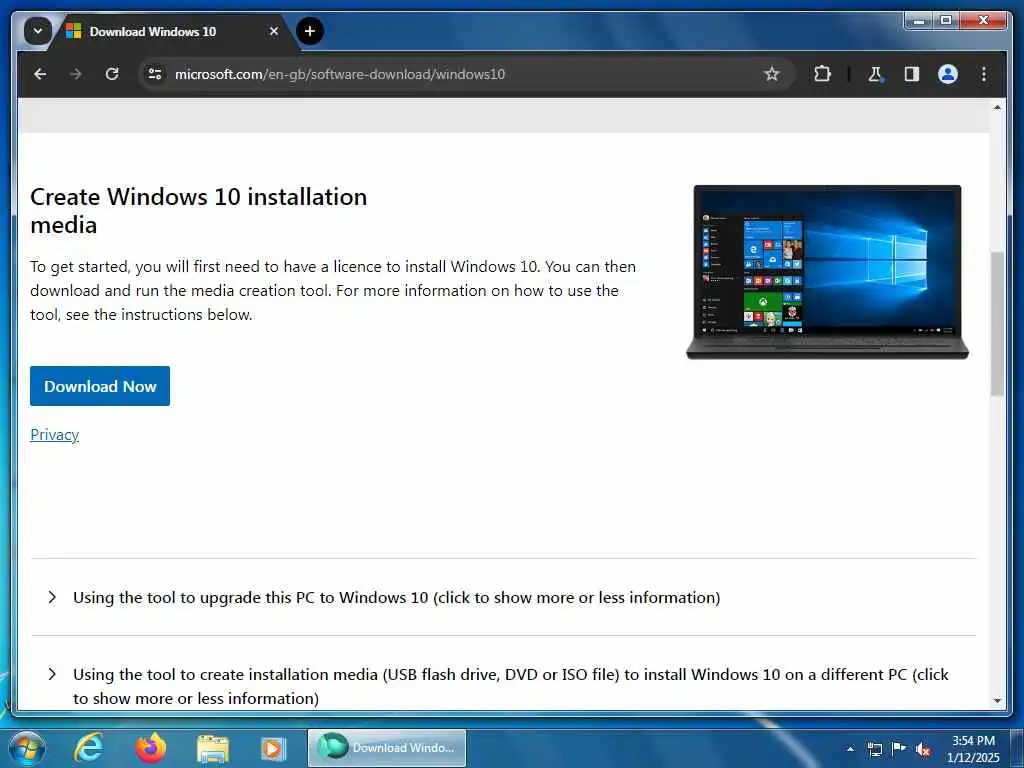Screen dimensions: 1024x768
Task: Click the muted volume speaker icon
Action: [923, 749]
